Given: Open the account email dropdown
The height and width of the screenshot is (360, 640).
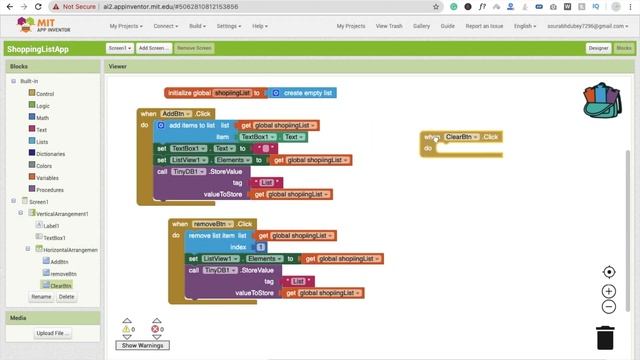Looking at the screenshot, I should click(x=588, y=26).
